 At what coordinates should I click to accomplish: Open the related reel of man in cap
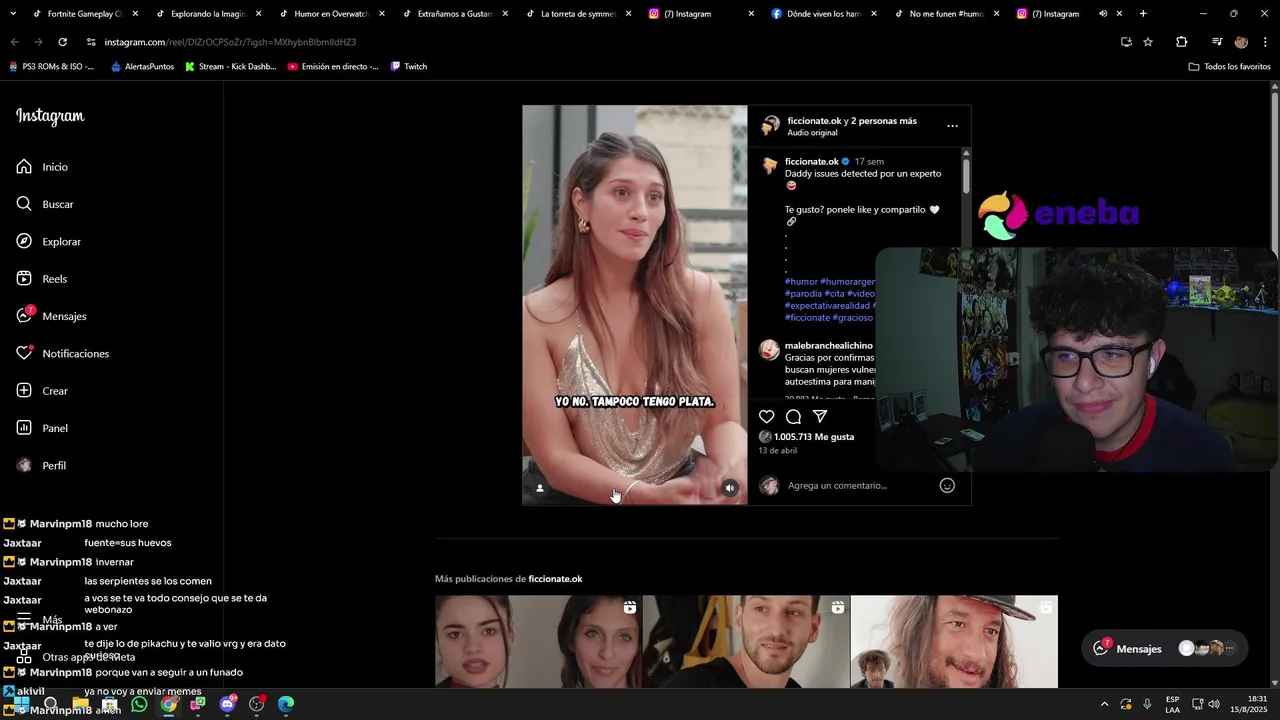click(x=954, y=642)
